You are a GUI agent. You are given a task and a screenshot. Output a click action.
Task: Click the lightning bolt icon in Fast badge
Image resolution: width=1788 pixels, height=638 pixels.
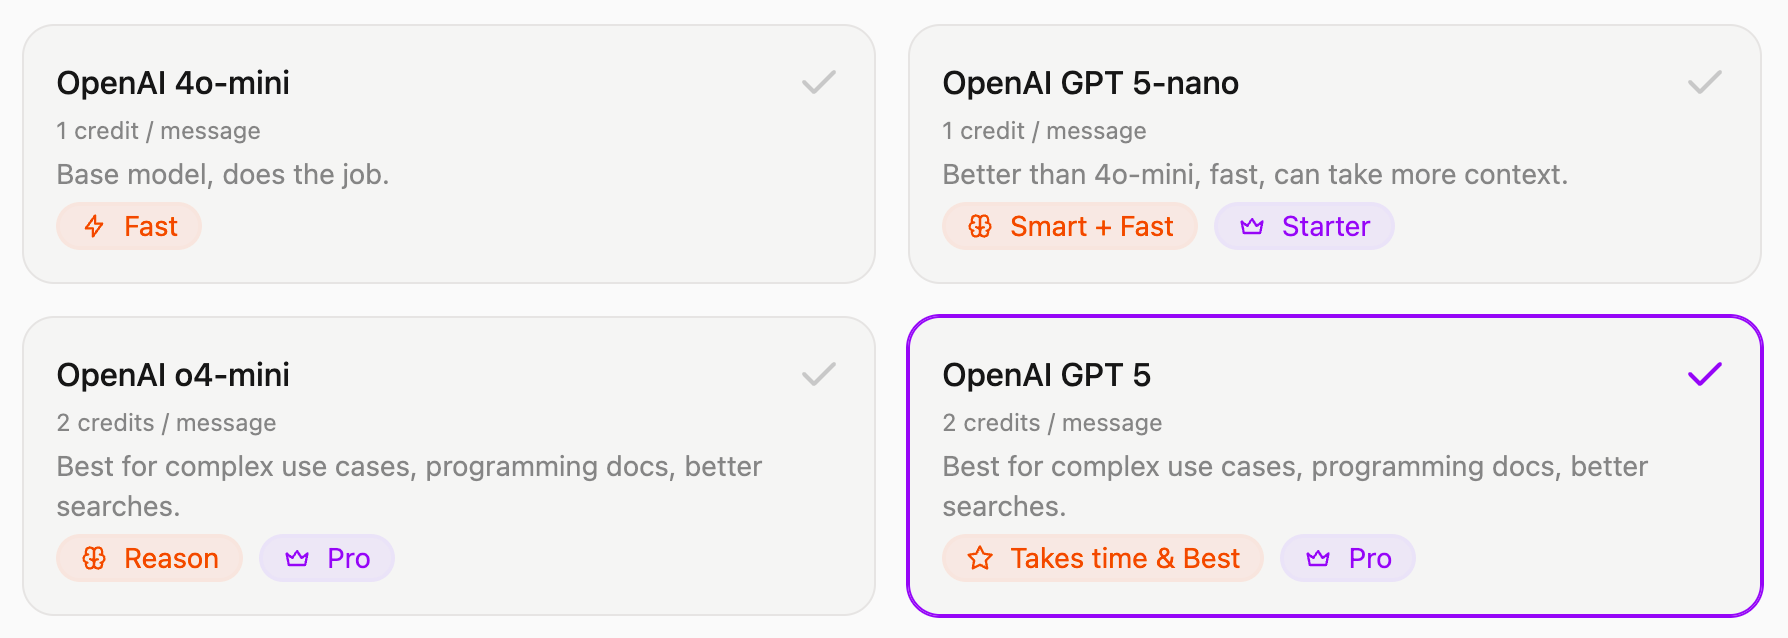click(94, 227)
